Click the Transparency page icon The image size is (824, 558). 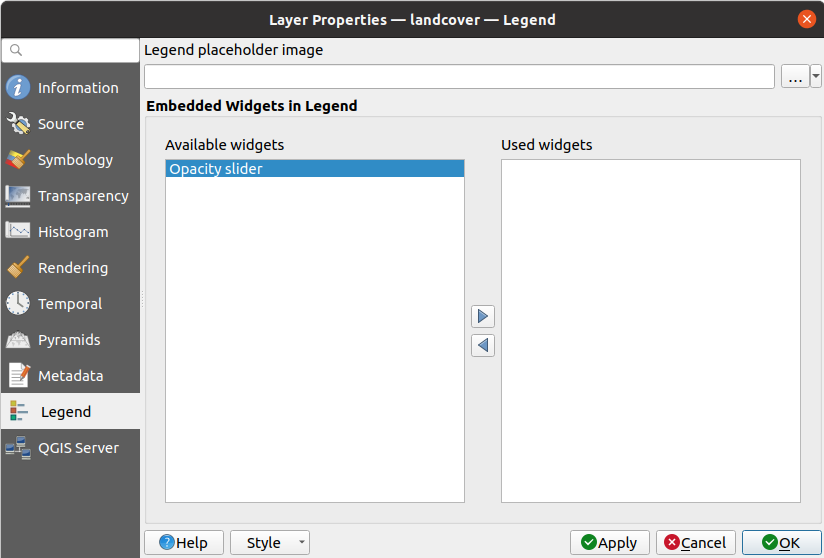point(18,196)
